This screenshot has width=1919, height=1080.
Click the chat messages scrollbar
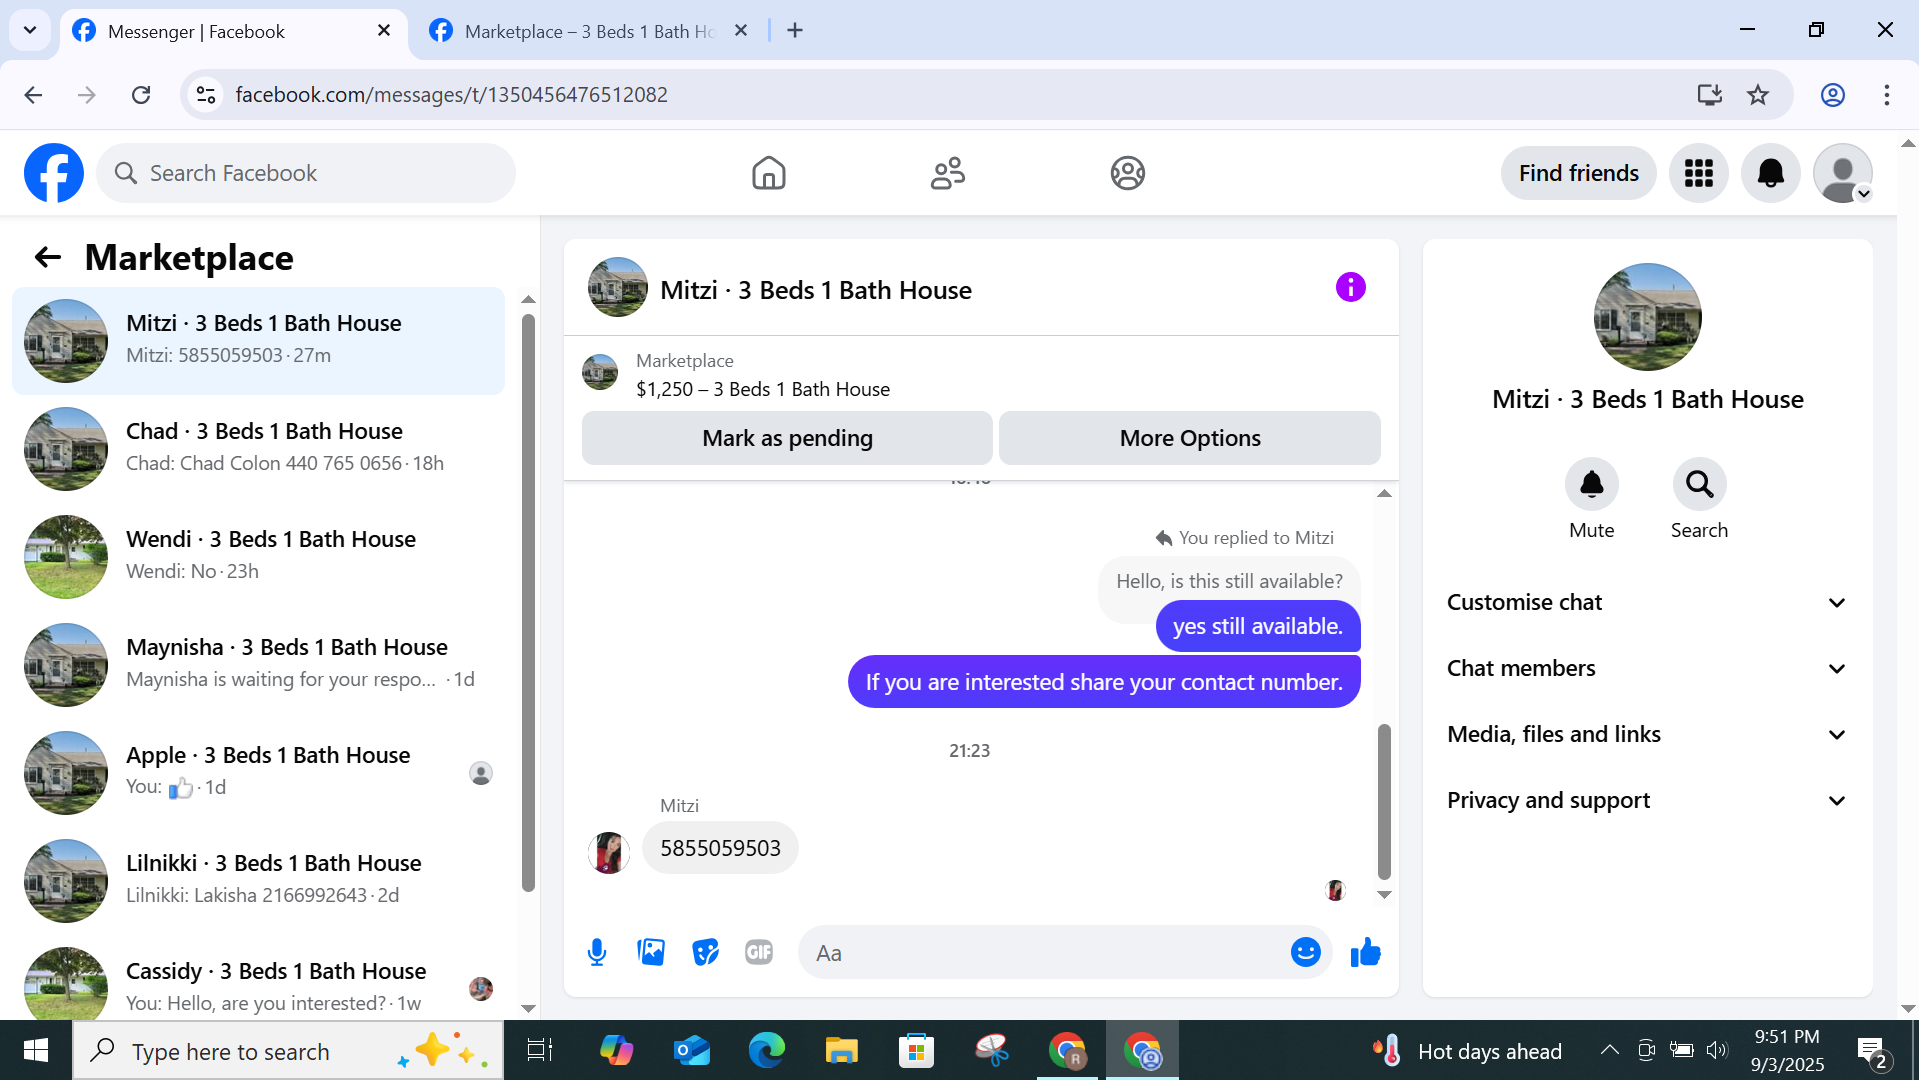coord(1384,800)
